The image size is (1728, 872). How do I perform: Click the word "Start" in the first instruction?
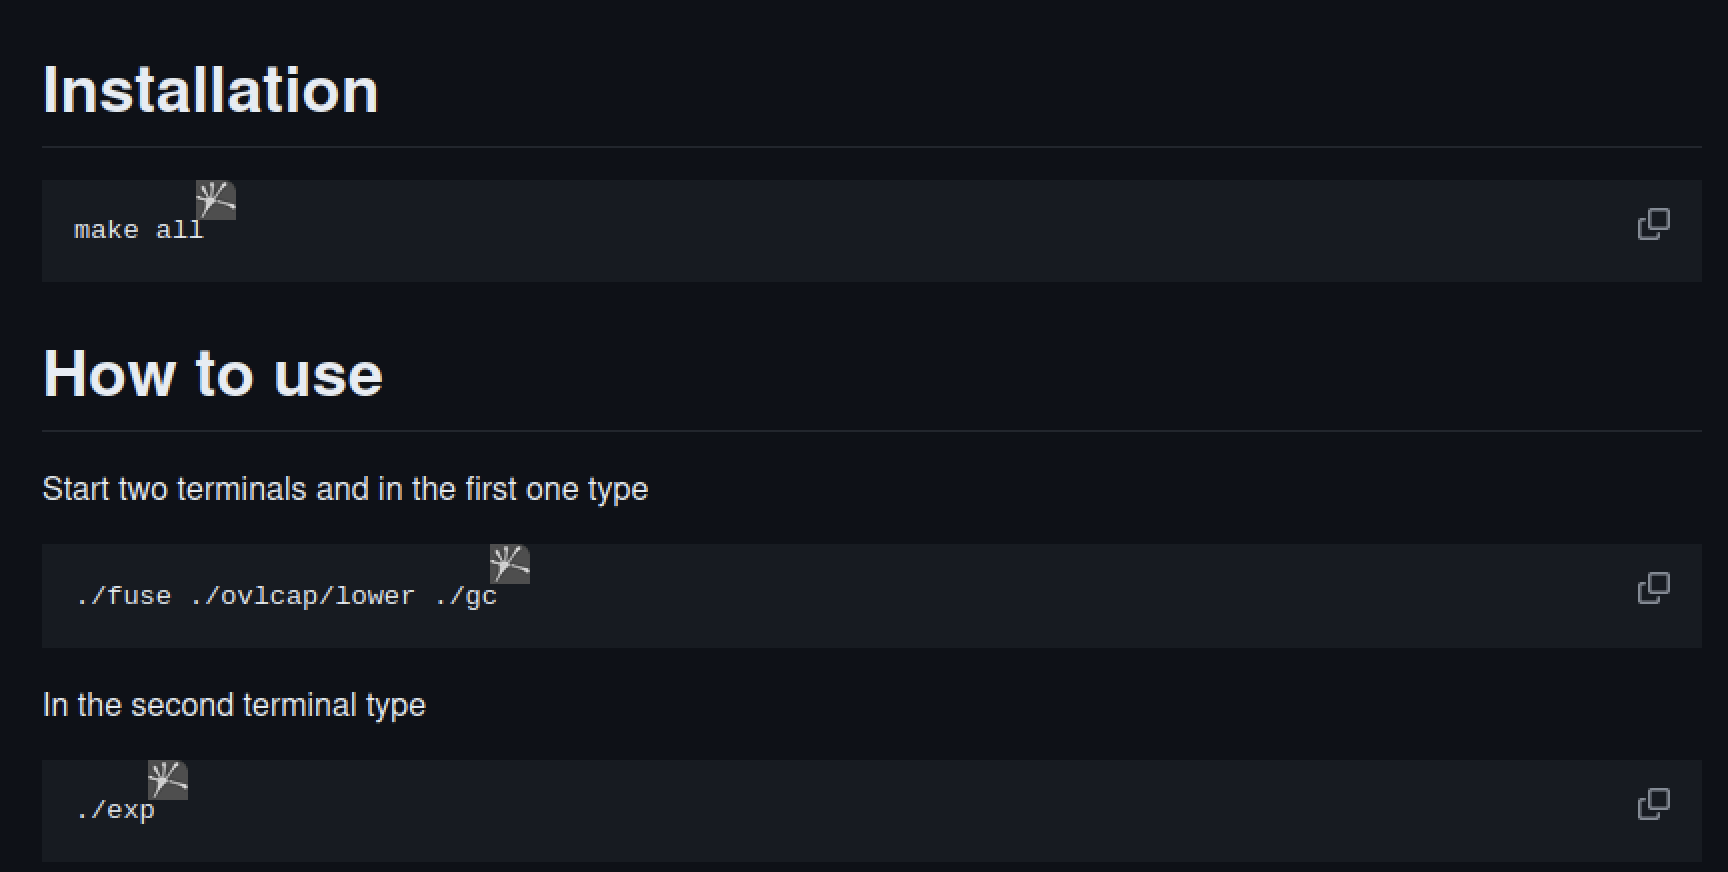click(x=76, y=489)
